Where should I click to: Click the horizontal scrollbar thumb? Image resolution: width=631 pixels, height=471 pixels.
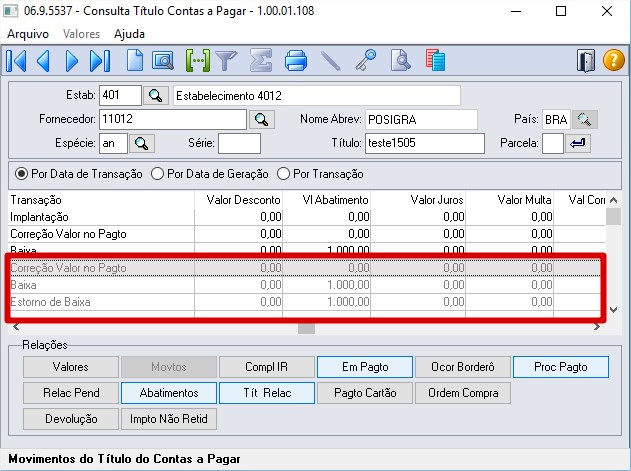point(306,328)
